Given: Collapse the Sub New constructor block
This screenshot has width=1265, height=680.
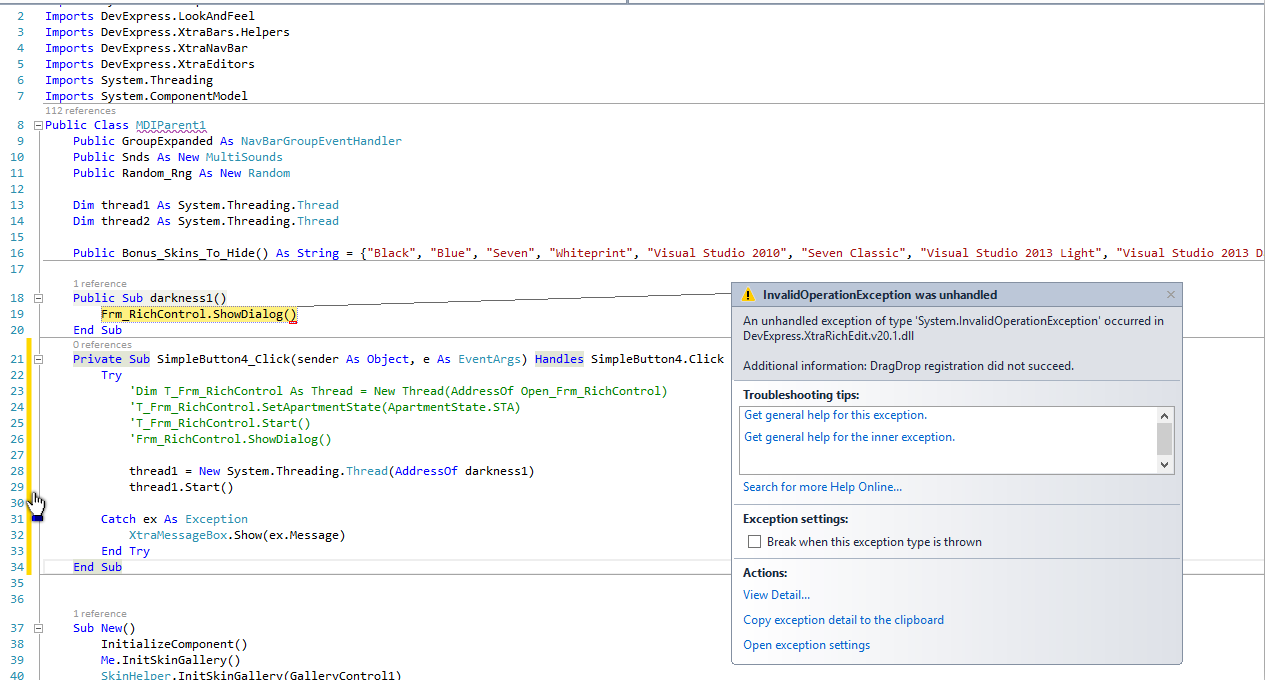Looking at the screenshot, I should click(x=38, y=628).
